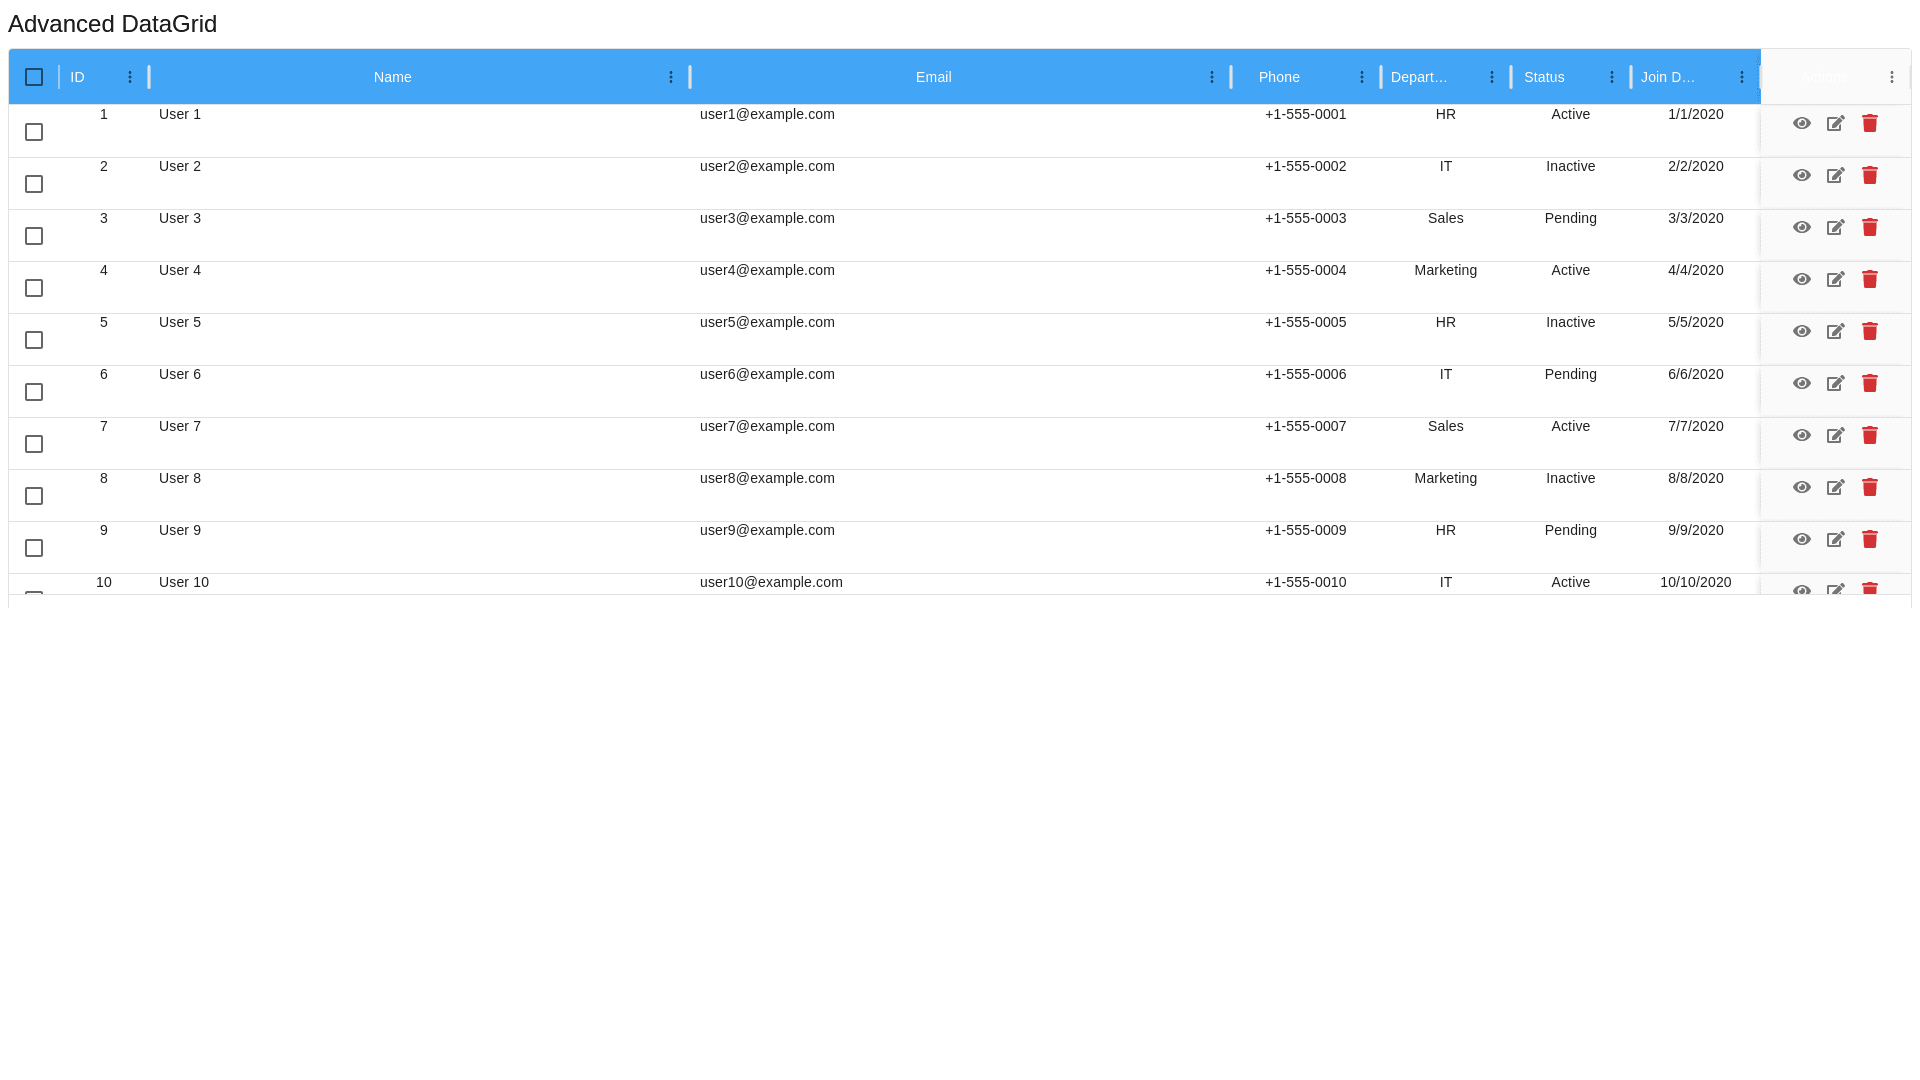The image size is (1920, 1080).
Task: Open the Name column options menu
Action: pos(671,77)
